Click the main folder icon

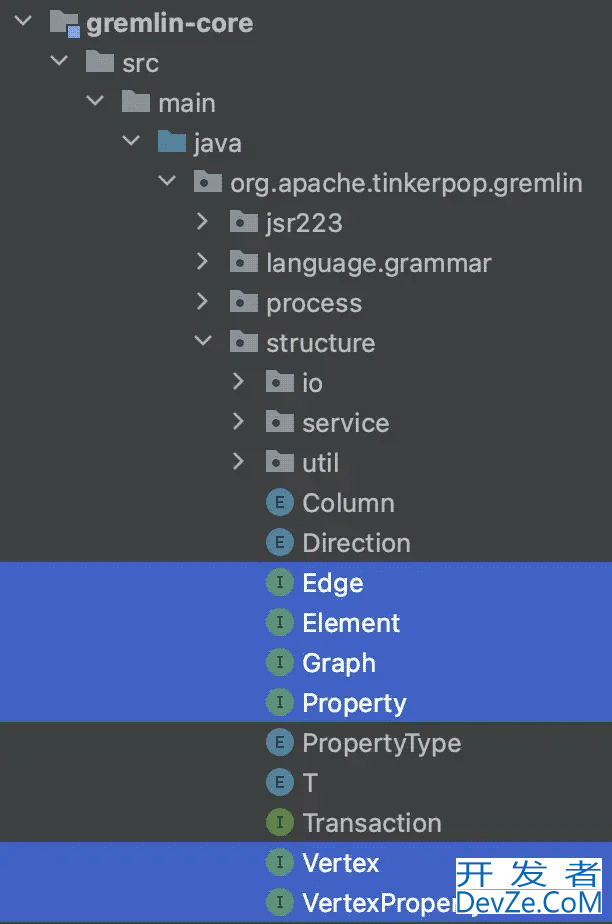click(x=136, y=101)
